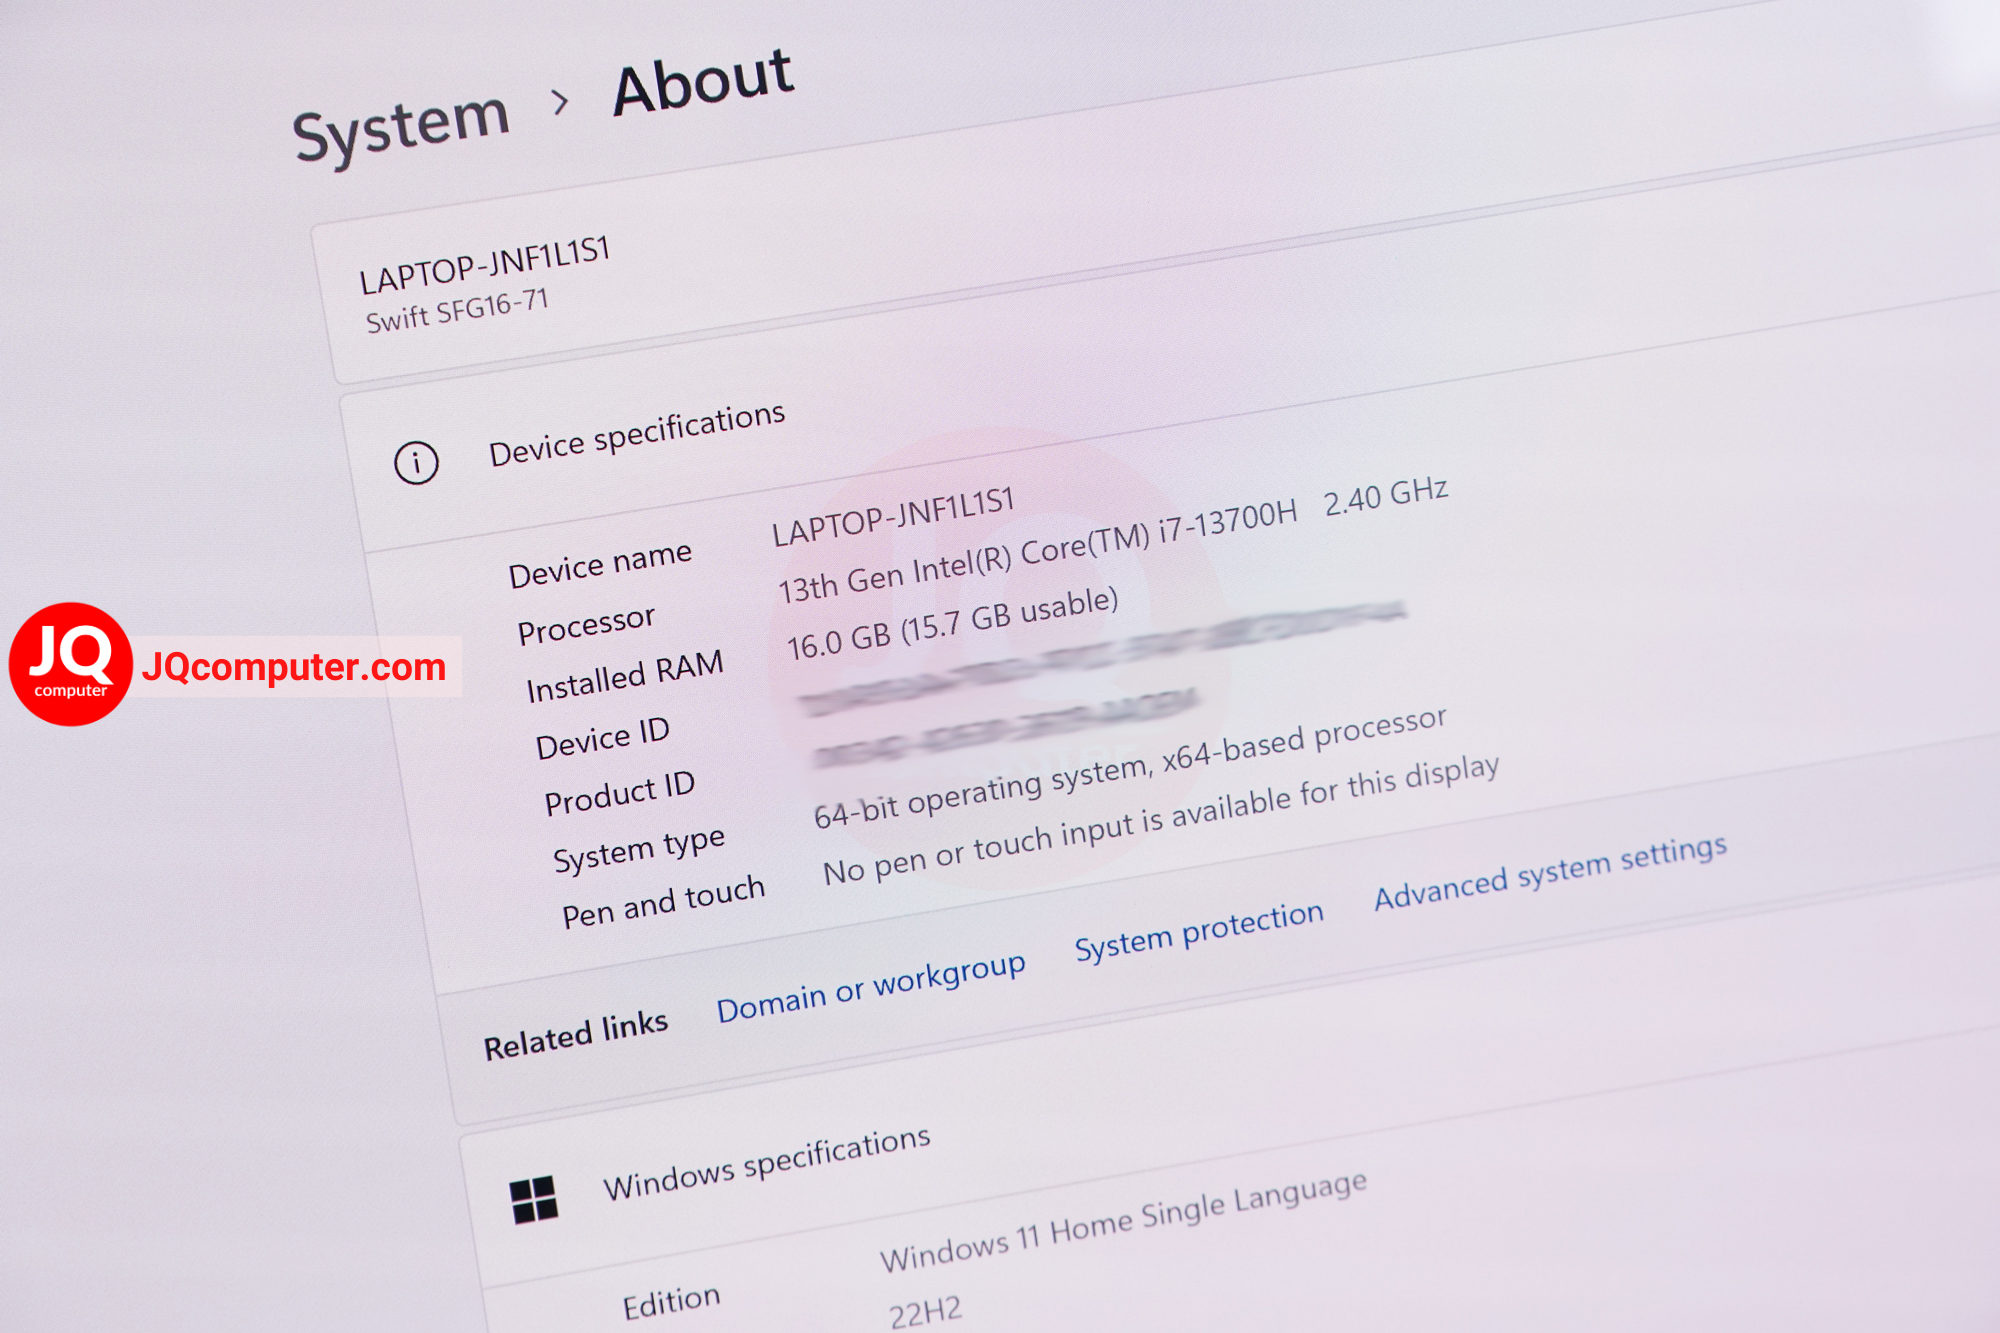Select the No pen or touch input text
Image resolution: width=2000 pixels, height=1333 pixels.
pos(1160,820)
